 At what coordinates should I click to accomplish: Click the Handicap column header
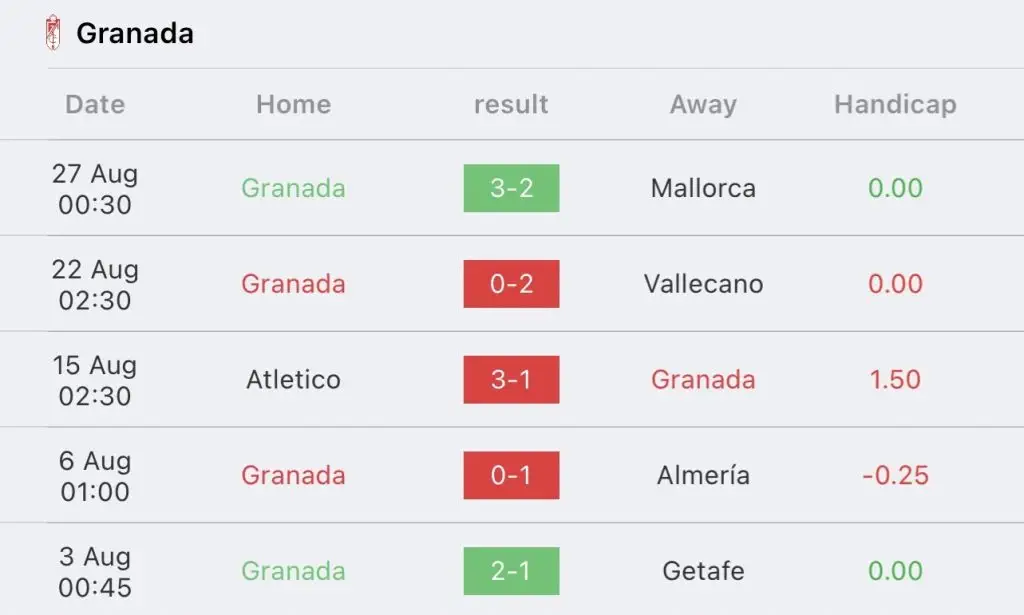[895, 104]
